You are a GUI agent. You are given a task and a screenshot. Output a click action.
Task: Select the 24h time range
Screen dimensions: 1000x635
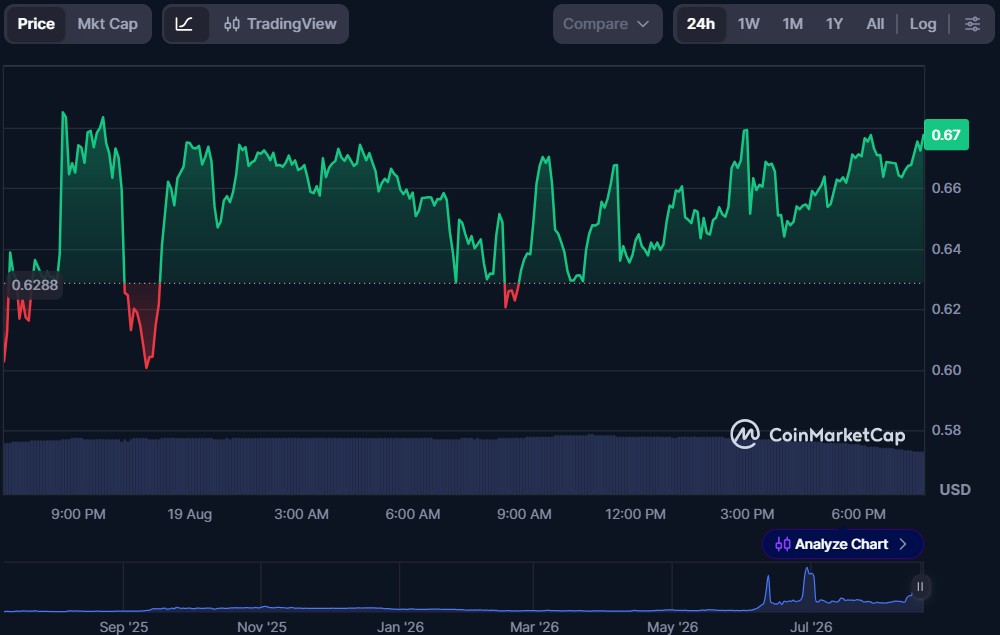pos(700,24)
